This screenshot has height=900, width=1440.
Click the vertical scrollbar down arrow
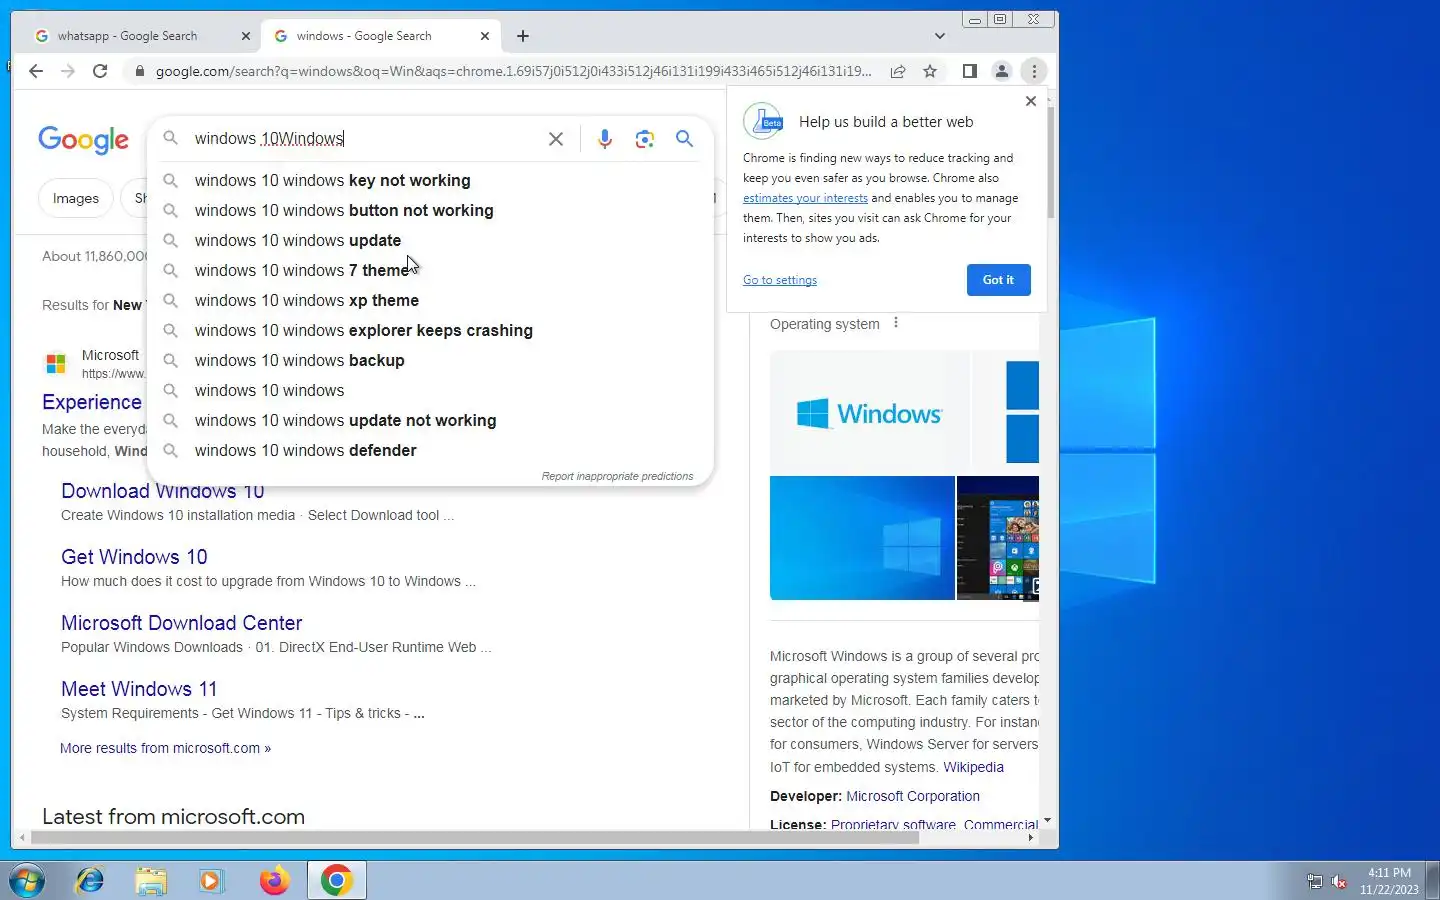(x=1047, y=820)
